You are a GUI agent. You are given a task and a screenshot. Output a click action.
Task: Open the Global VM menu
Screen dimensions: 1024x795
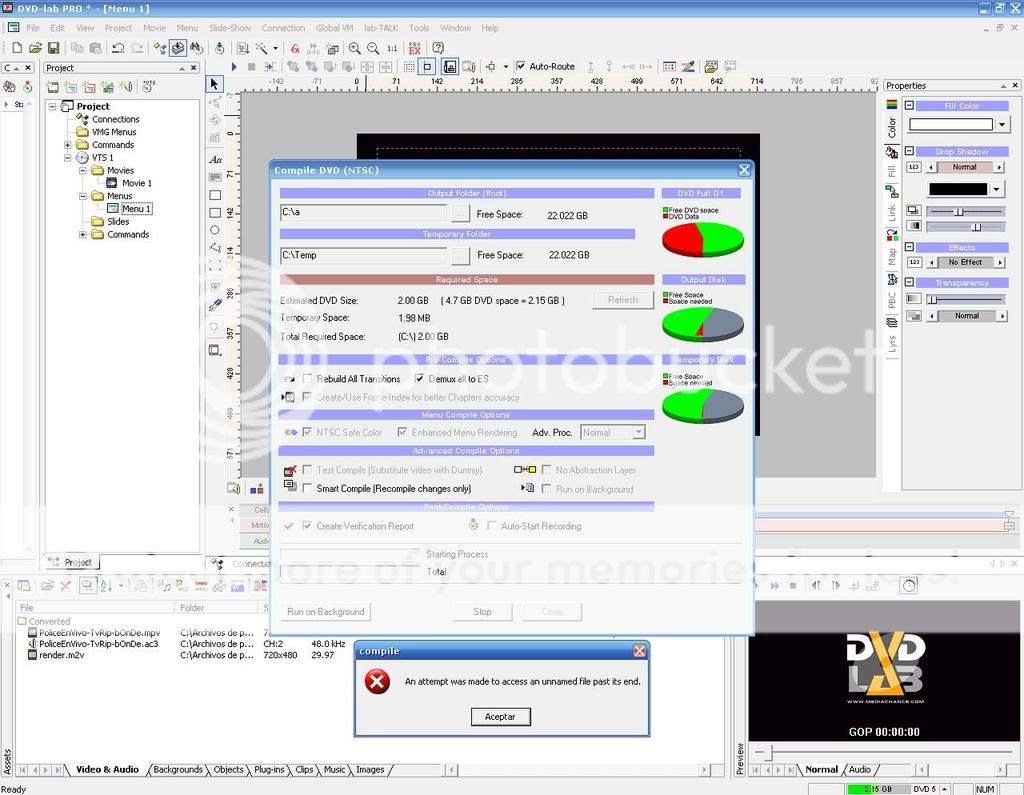[x=334, y=28]
